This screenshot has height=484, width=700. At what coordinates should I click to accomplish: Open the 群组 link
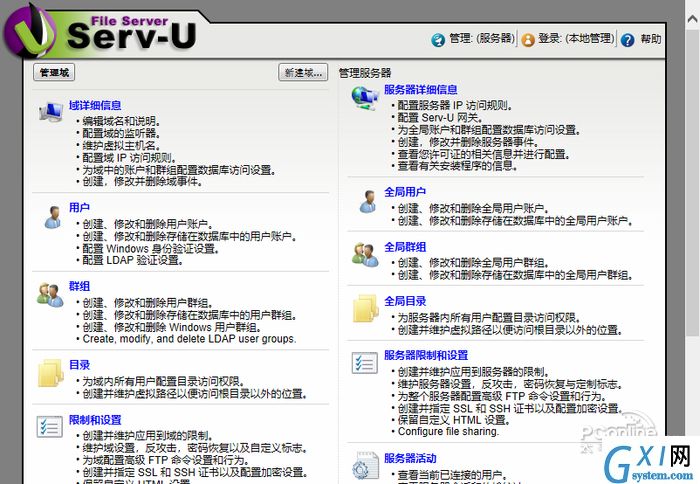click(x=79, y=286)
